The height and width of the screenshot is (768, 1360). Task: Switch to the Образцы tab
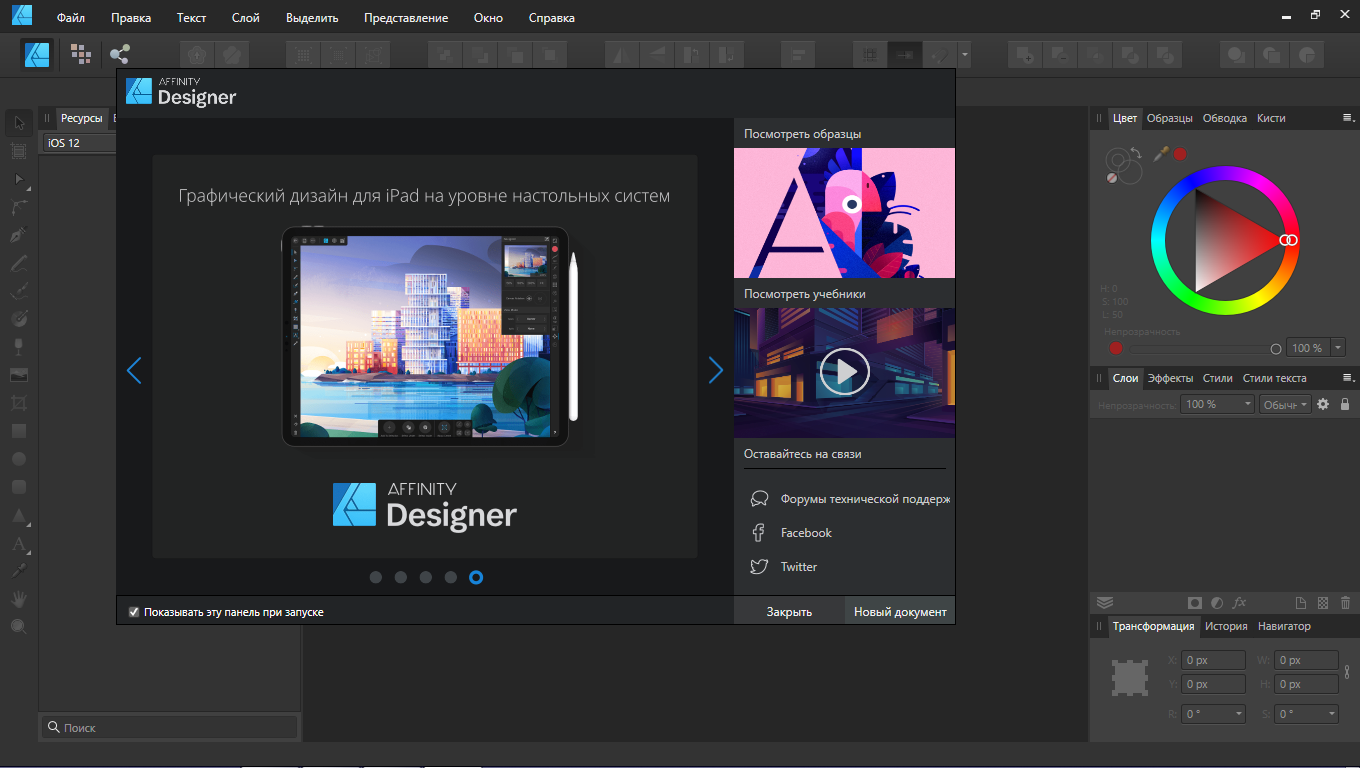click(1169, 118)
